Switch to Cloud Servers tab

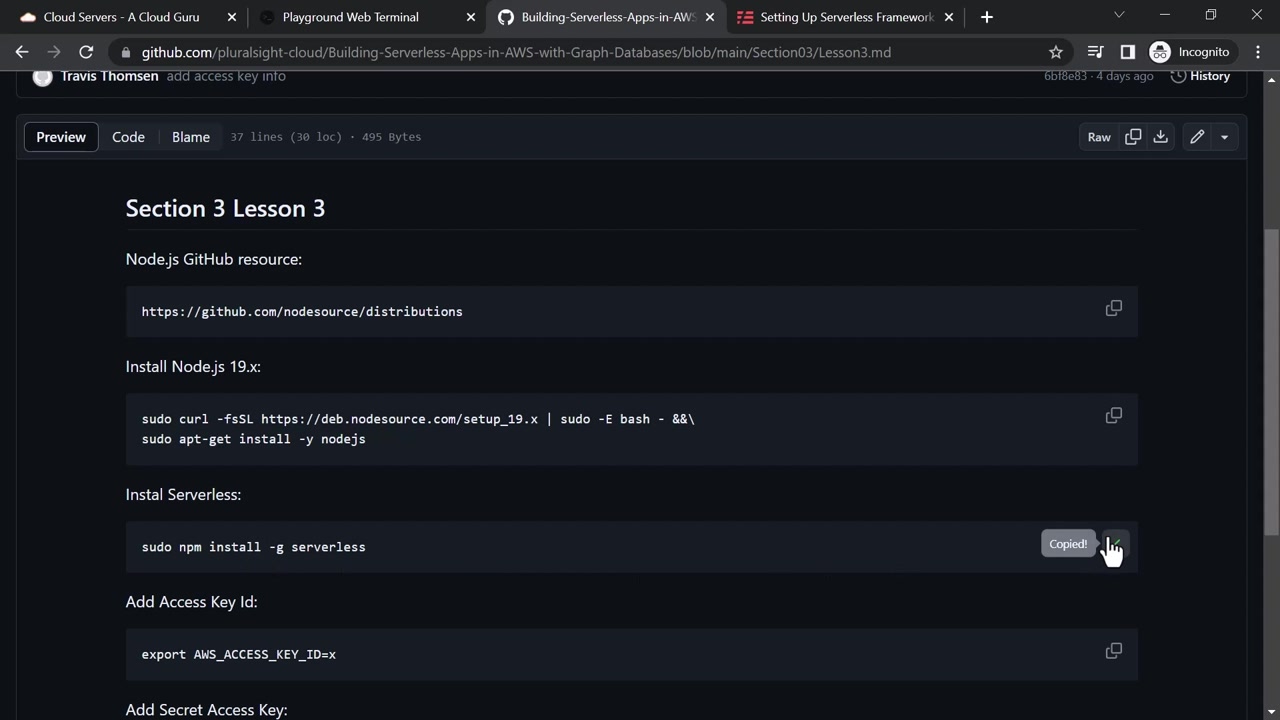[x=120, y=17]
